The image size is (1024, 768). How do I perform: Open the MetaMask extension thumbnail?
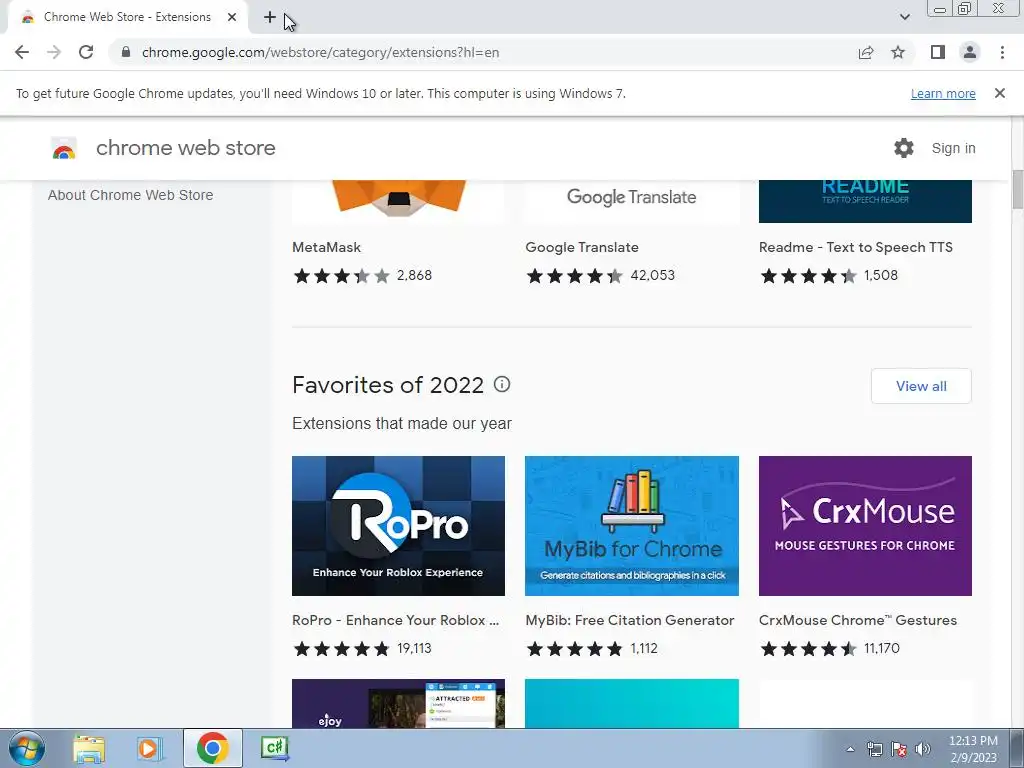pyautogui.click(x=398, y=201)
